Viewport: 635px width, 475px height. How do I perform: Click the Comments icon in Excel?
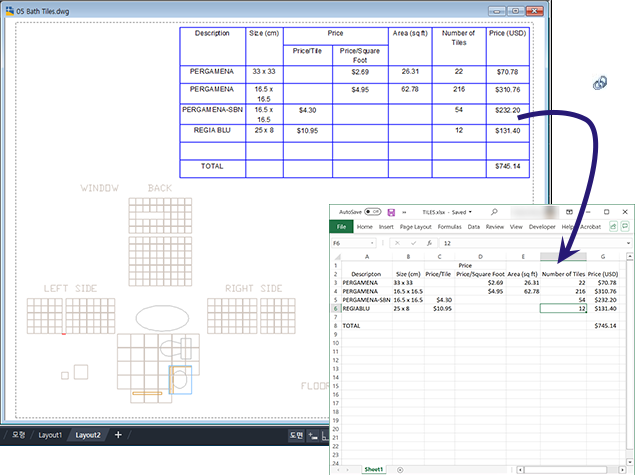click(625, 226)
